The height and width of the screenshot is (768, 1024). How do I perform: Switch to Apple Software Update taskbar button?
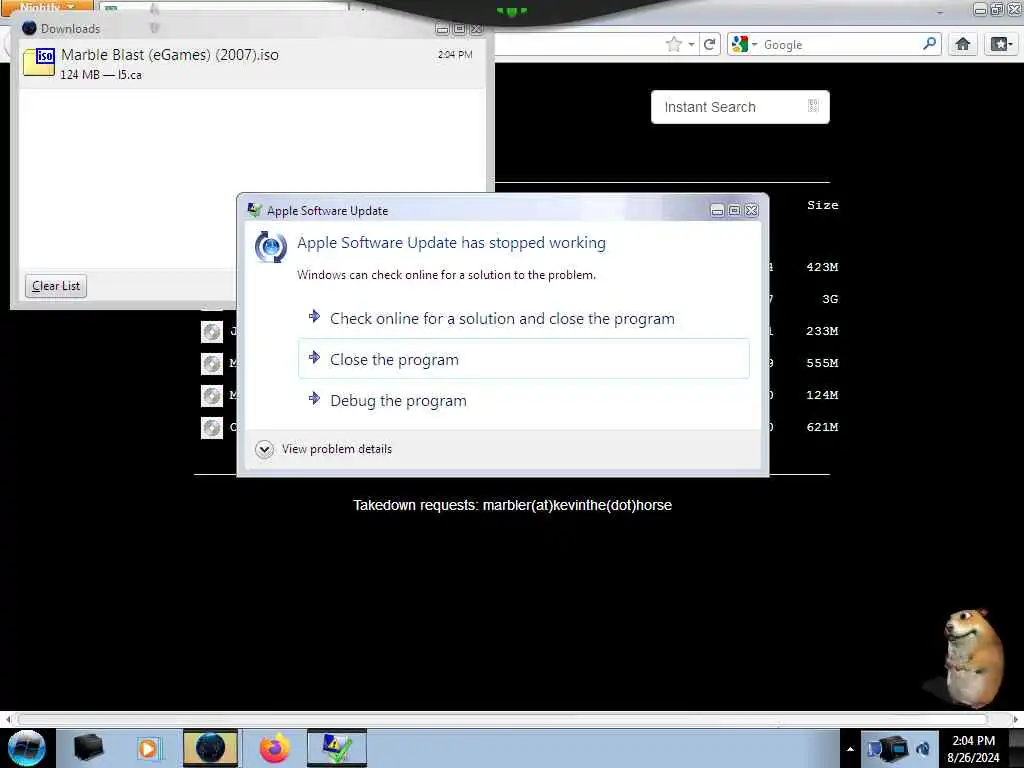tap(337, 748)
